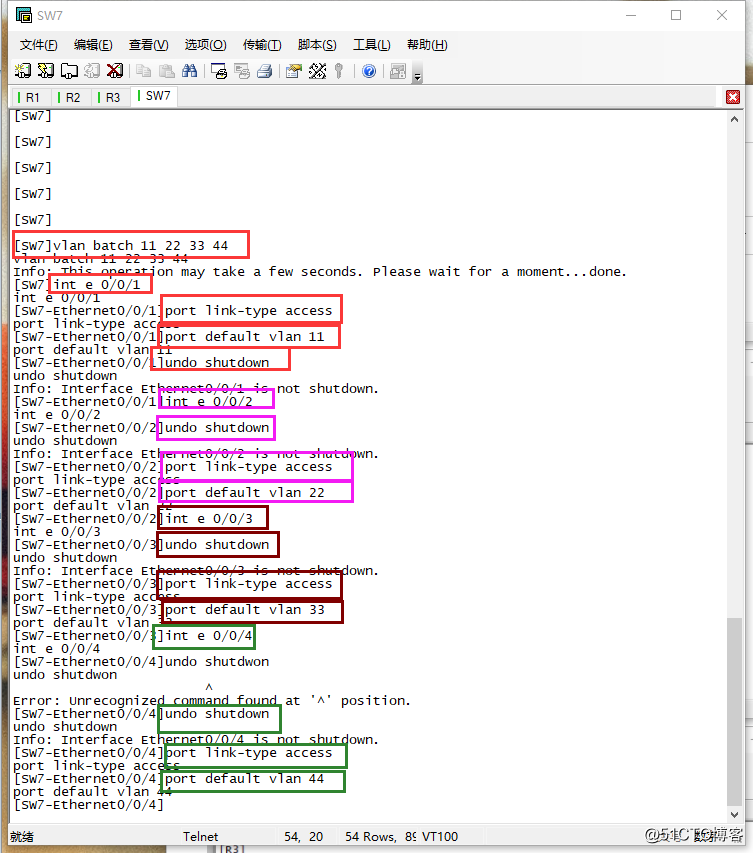753x853 pixels.
Task: Click the Keymap Editor tools icon
Action: [x=317, y=71]
